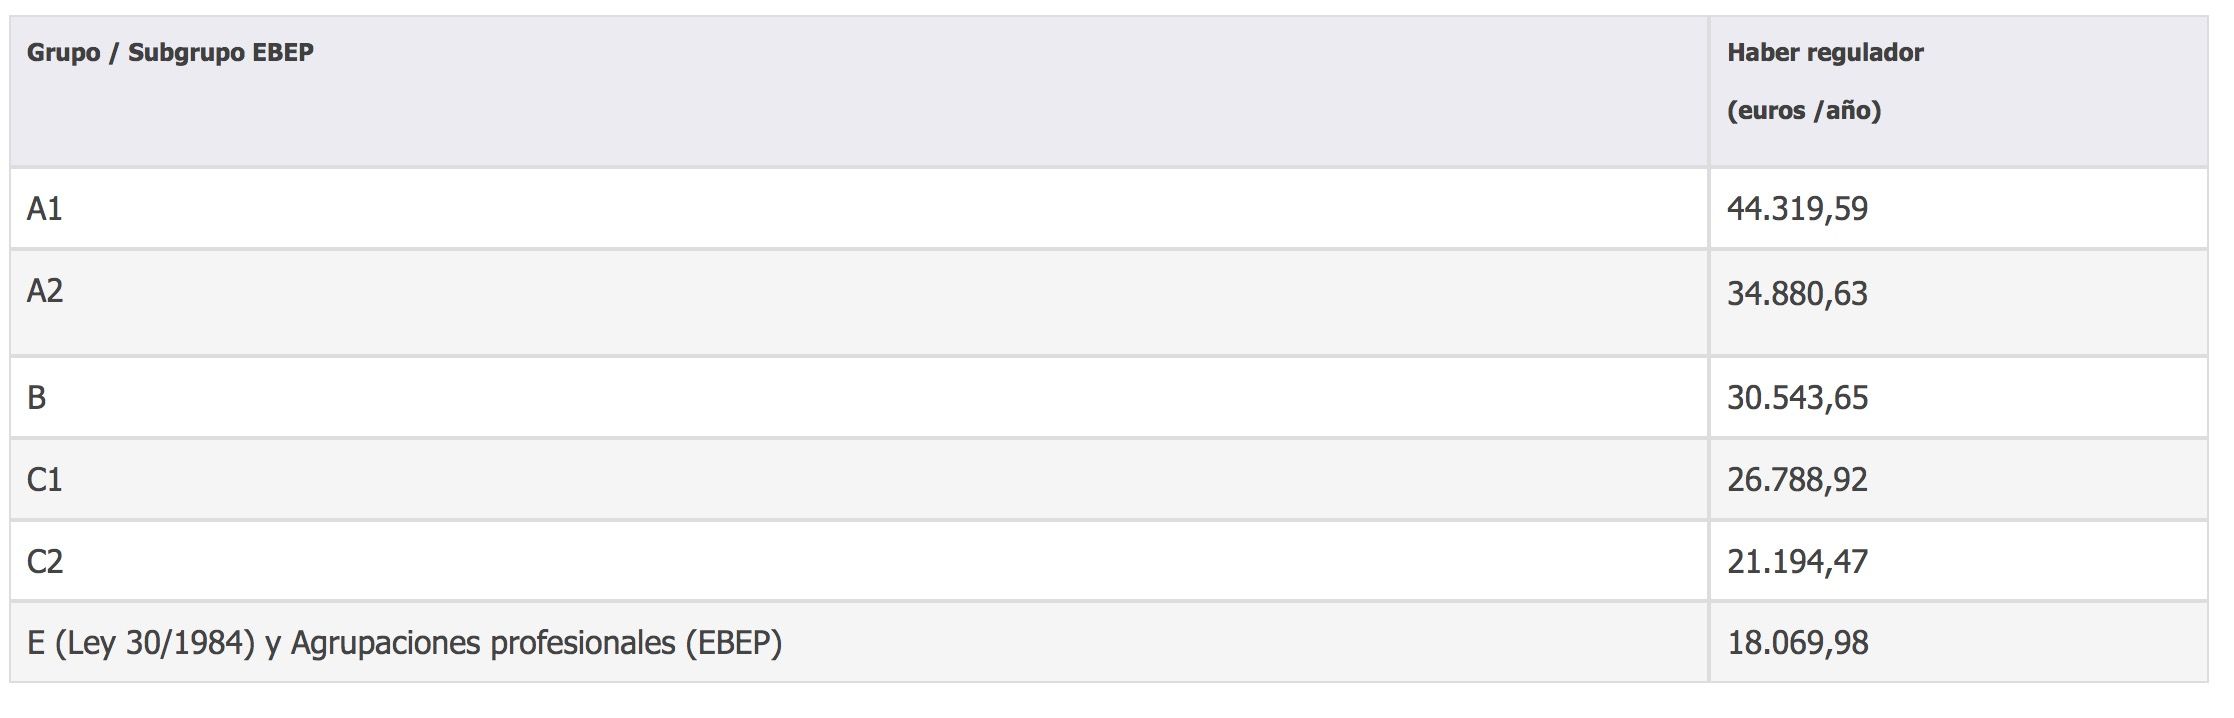Select the amount 26.788,92

1797,480
